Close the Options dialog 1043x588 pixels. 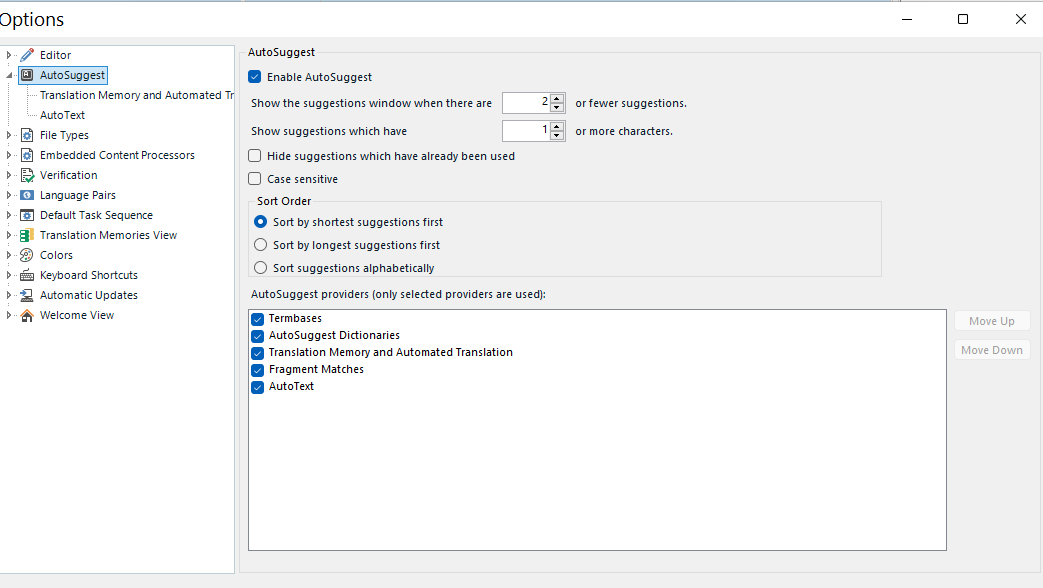pyautogui.click(x=1021, y=19)
